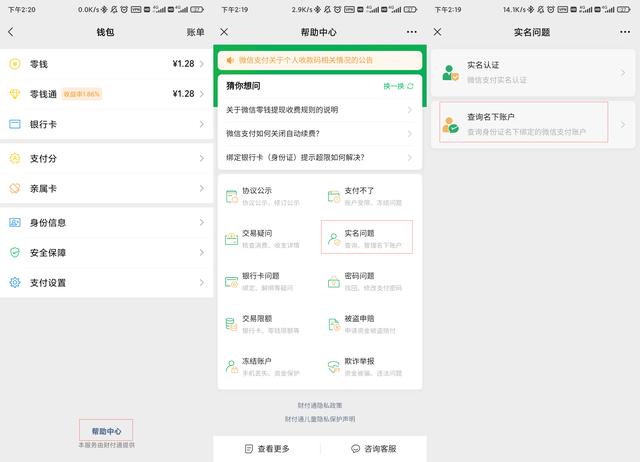The height and width of the screenshot is (462, 640).
Task: Tap the 银行卡 card icon
Action: point(15,124)
